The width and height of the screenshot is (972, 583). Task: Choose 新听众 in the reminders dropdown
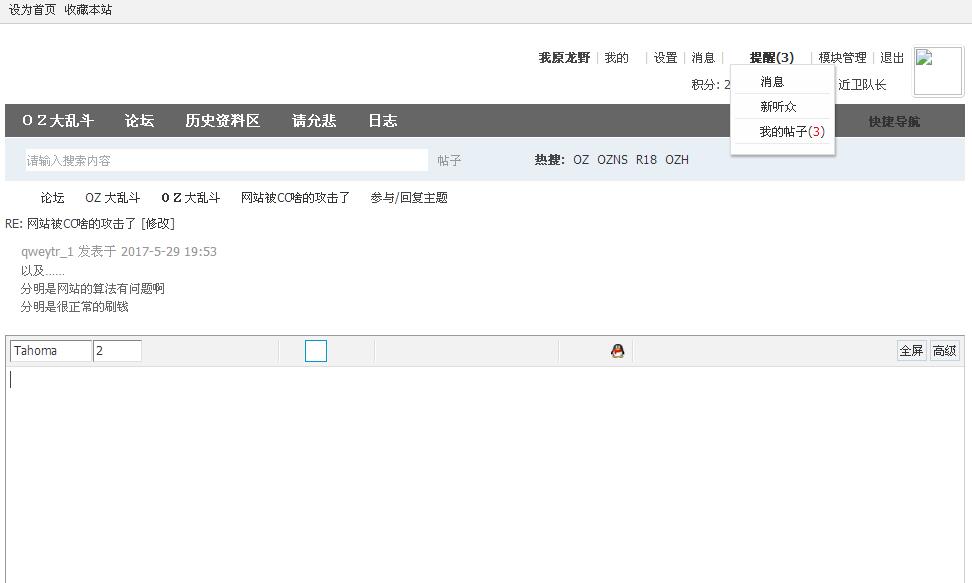(778, 107)
